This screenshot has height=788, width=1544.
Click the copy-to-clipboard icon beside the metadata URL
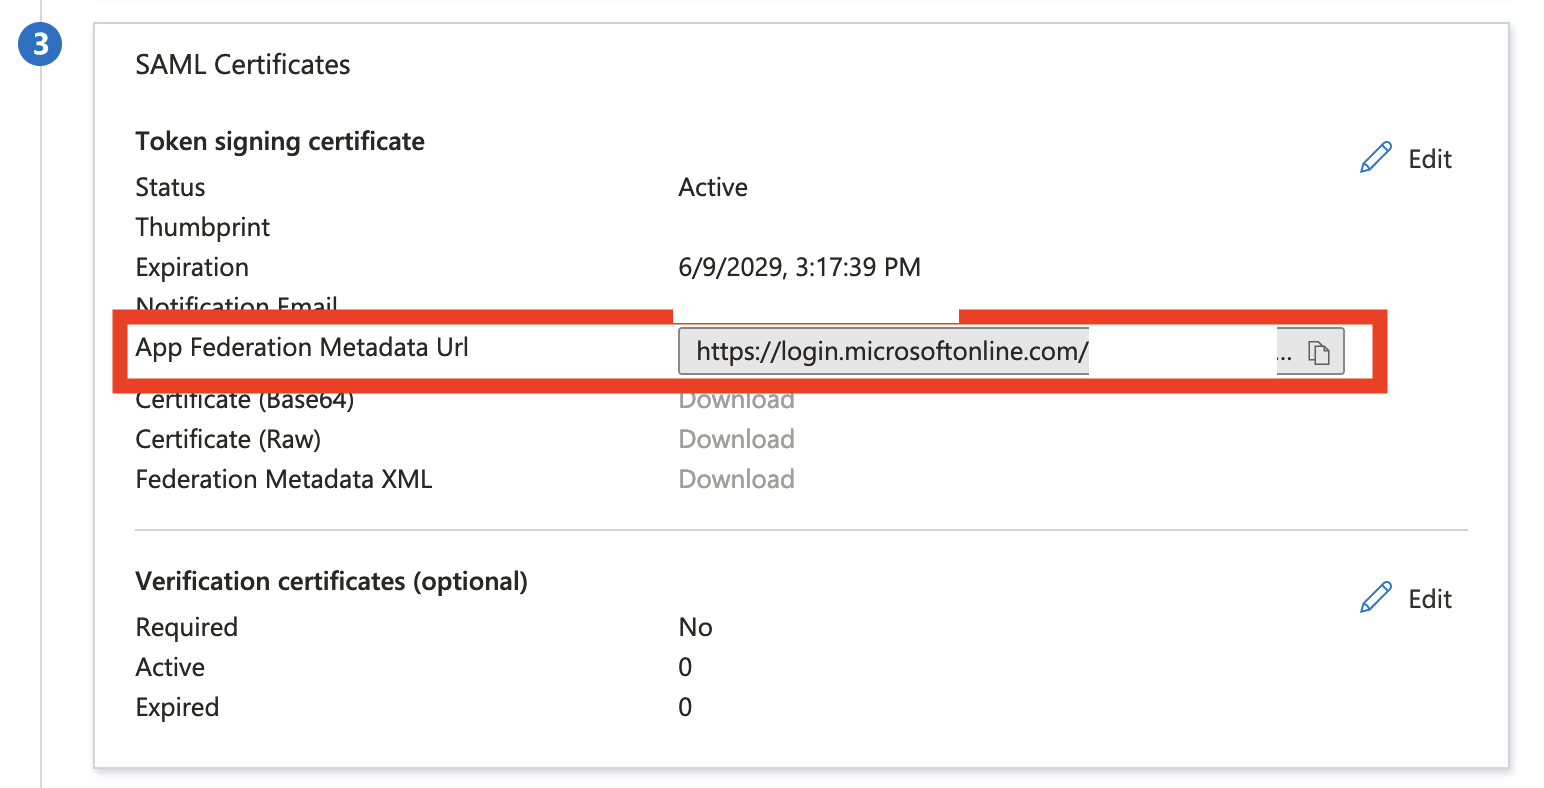1320,351
